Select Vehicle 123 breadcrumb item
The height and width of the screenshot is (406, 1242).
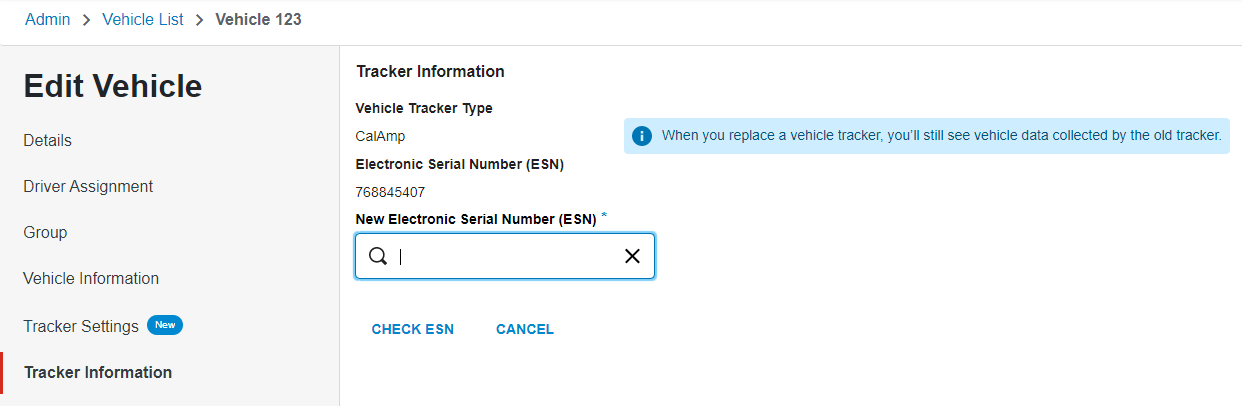(x=258, y=20)
